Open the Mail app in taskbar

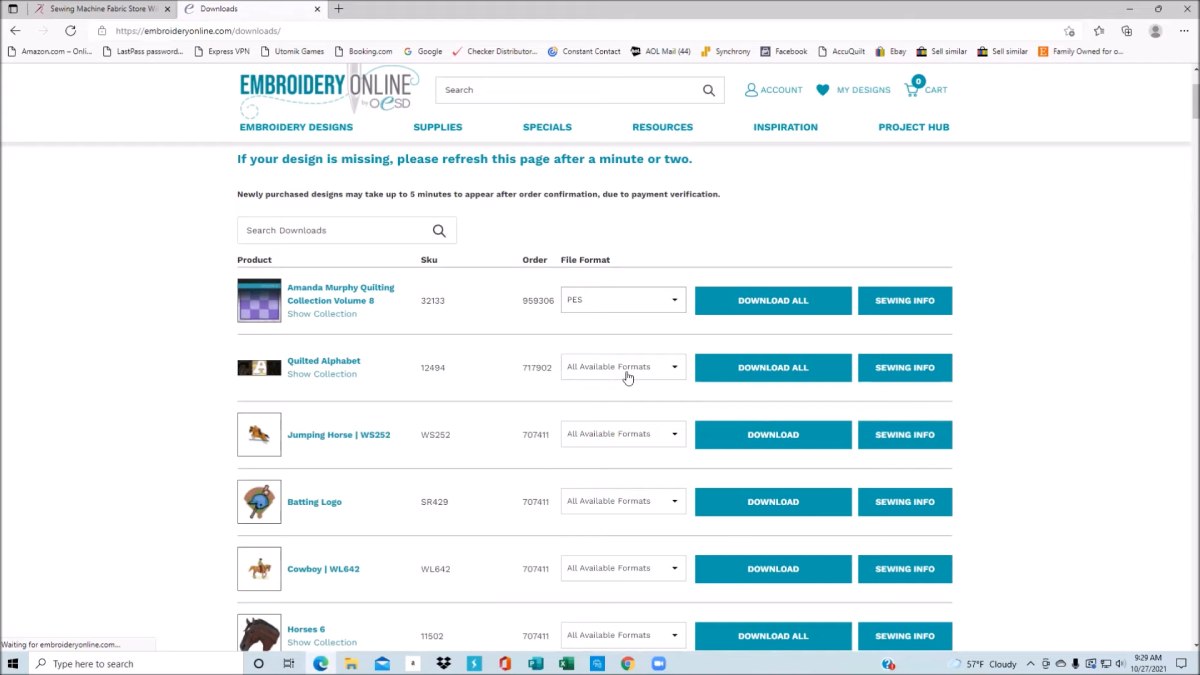(382, 663)
